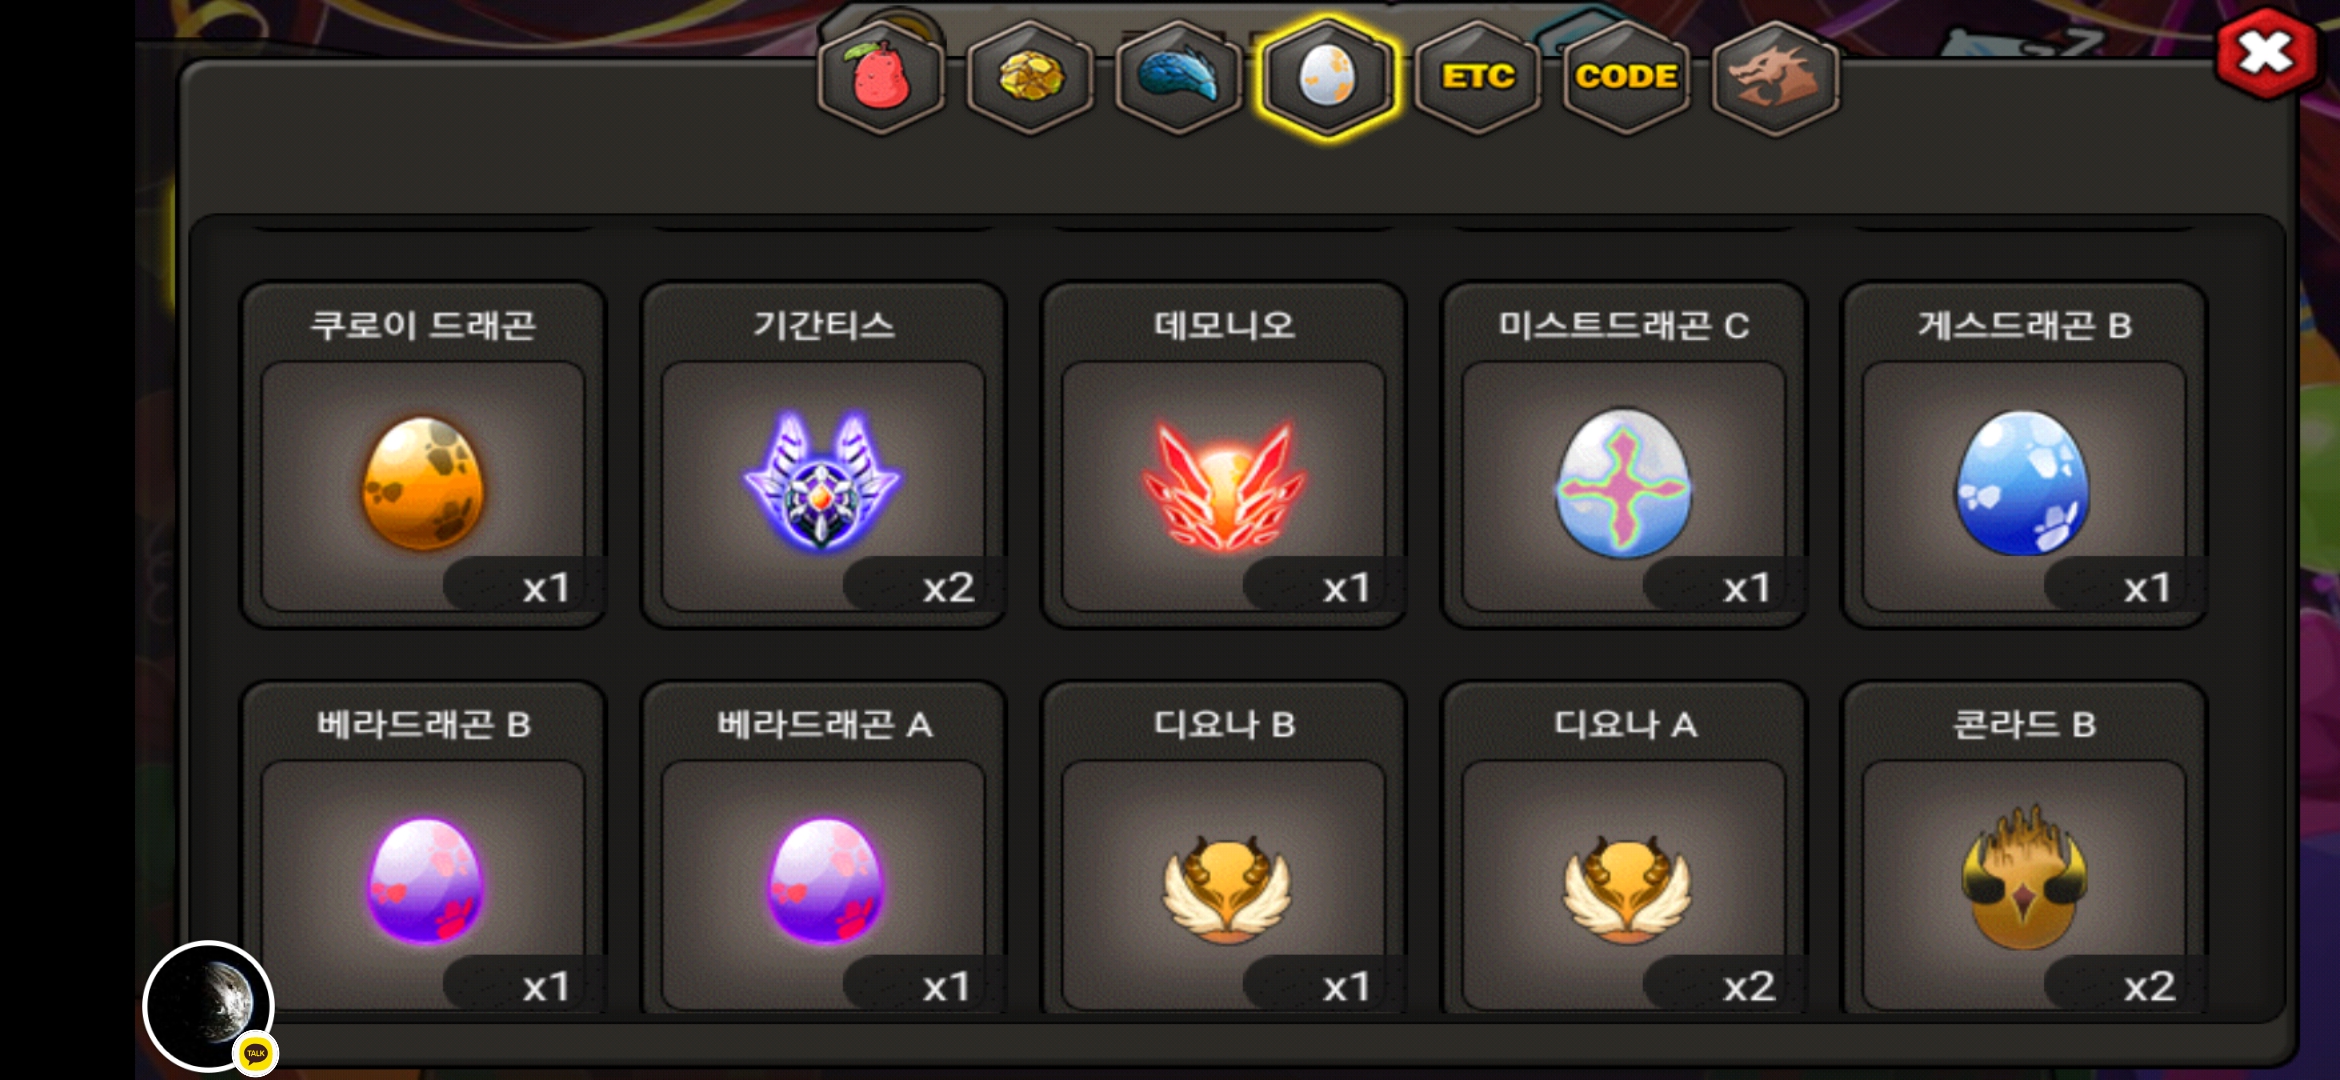The height and width of the screenshot is (1080, 2340).
Task: Open the red fruit food tab
Action: pyautogui.click(x=881, y=77)
